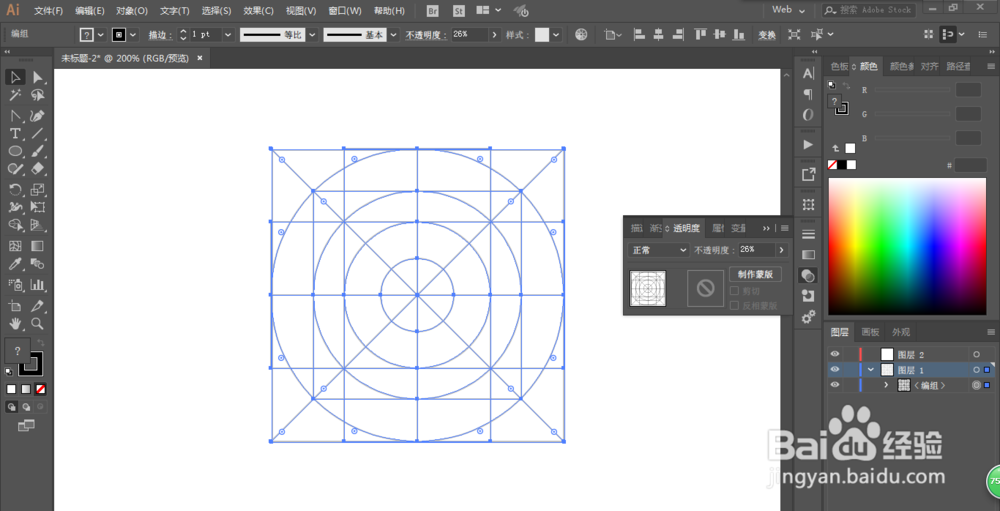Select the Type tool
The width and height of the screenshot is (1000, 511).
pyautogui.click(x=15, y=133)
